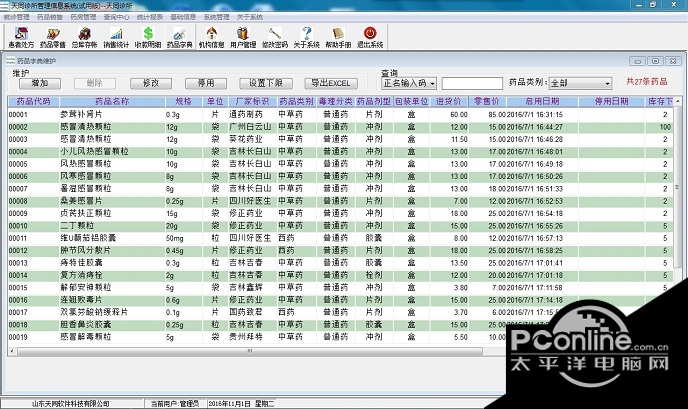This screenshot has width=688, height=409.
Task: Open 修改密码 key icon
Action: click(x=275, y=37)
